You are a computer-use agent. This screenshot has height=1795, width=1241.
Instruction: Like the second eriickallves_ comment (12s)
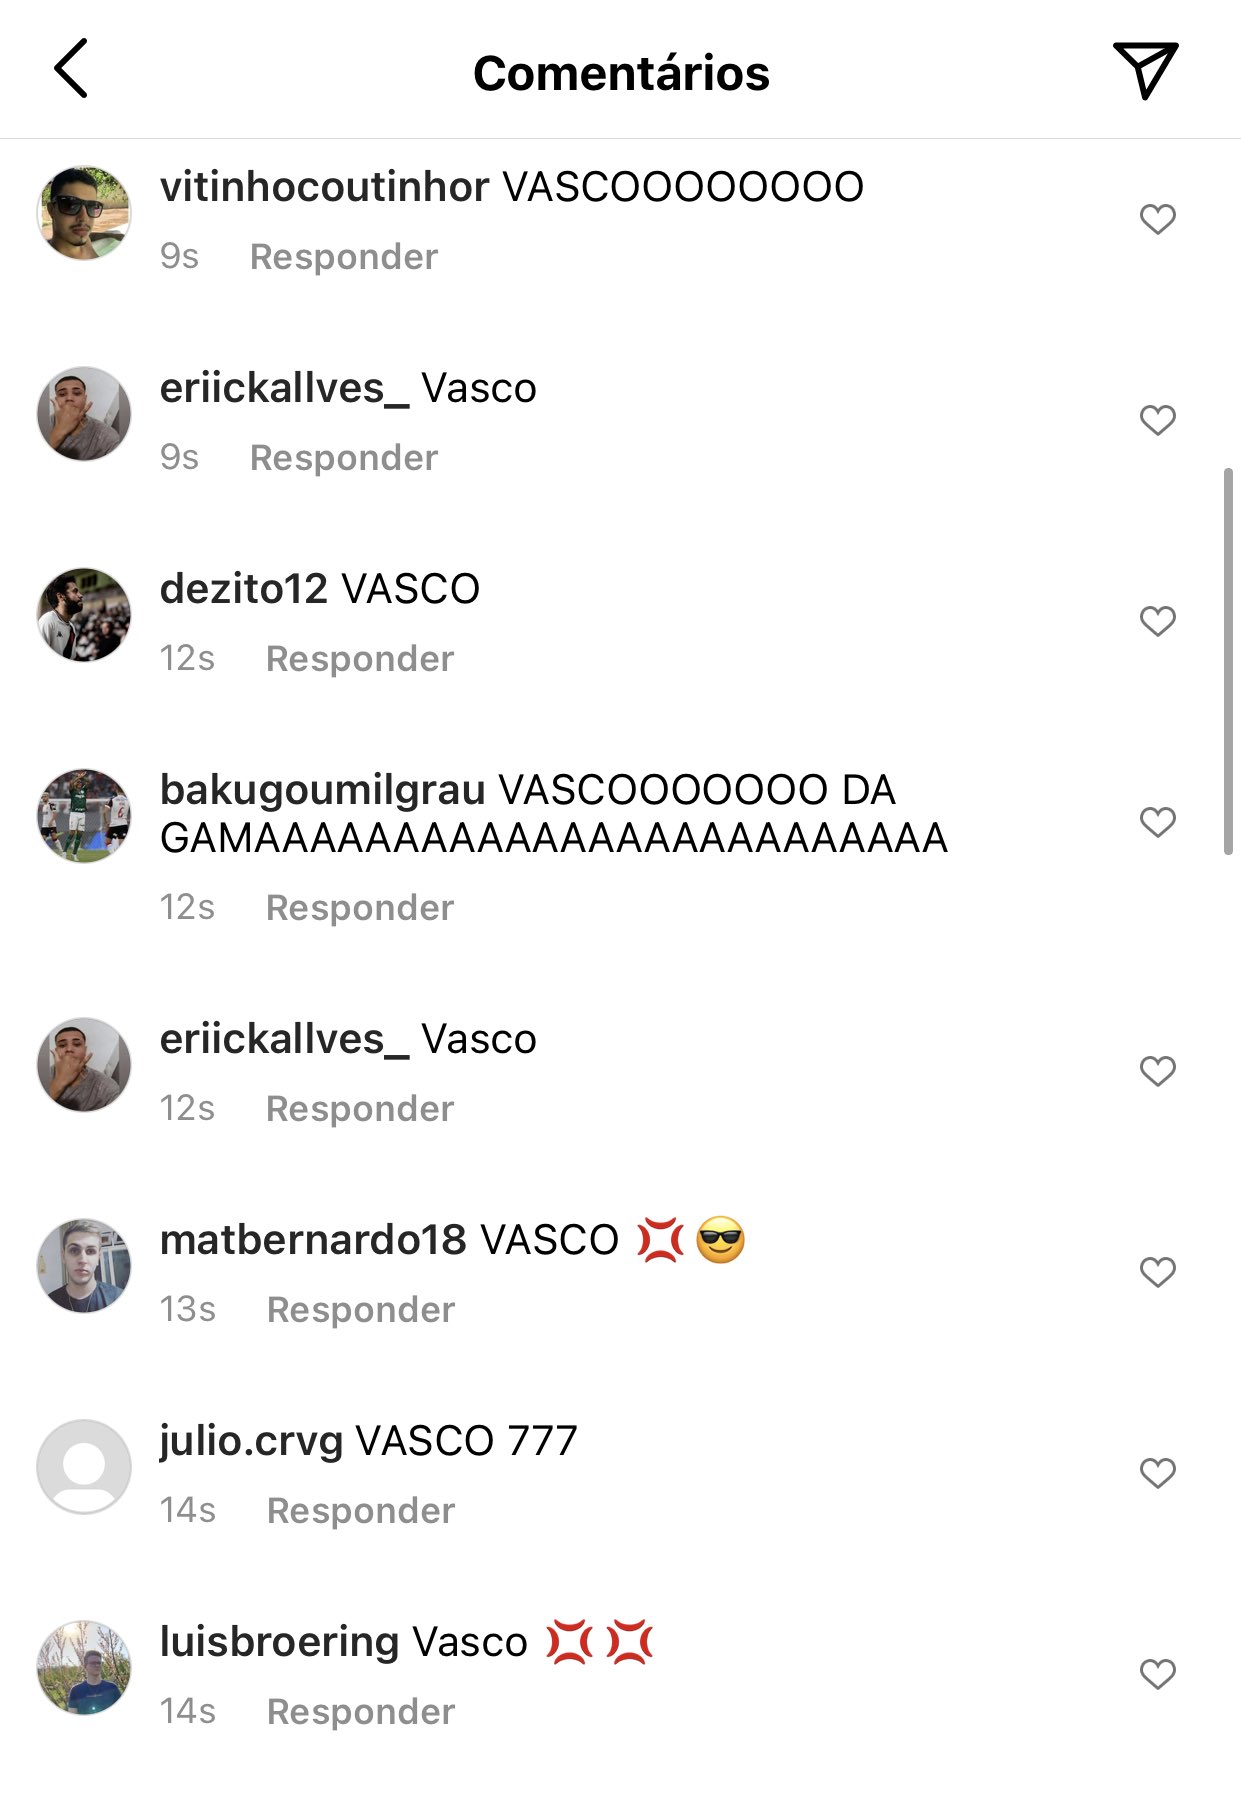(1157, 1071)
